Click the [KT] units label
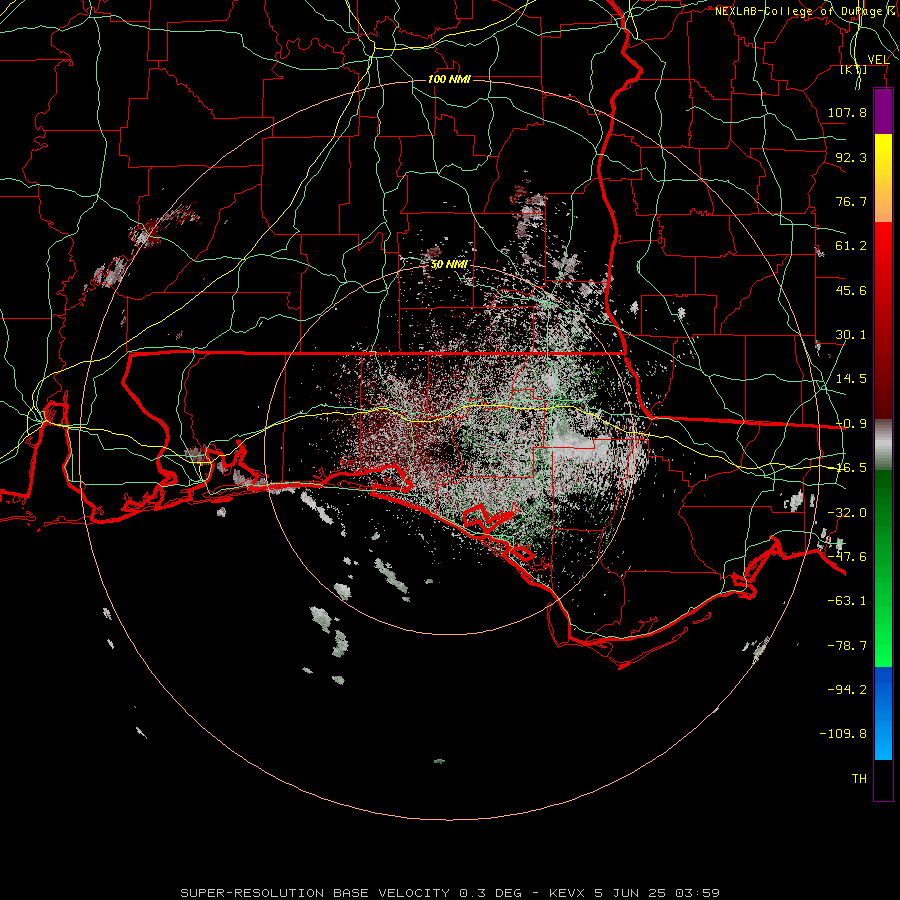 coord(854,69)
